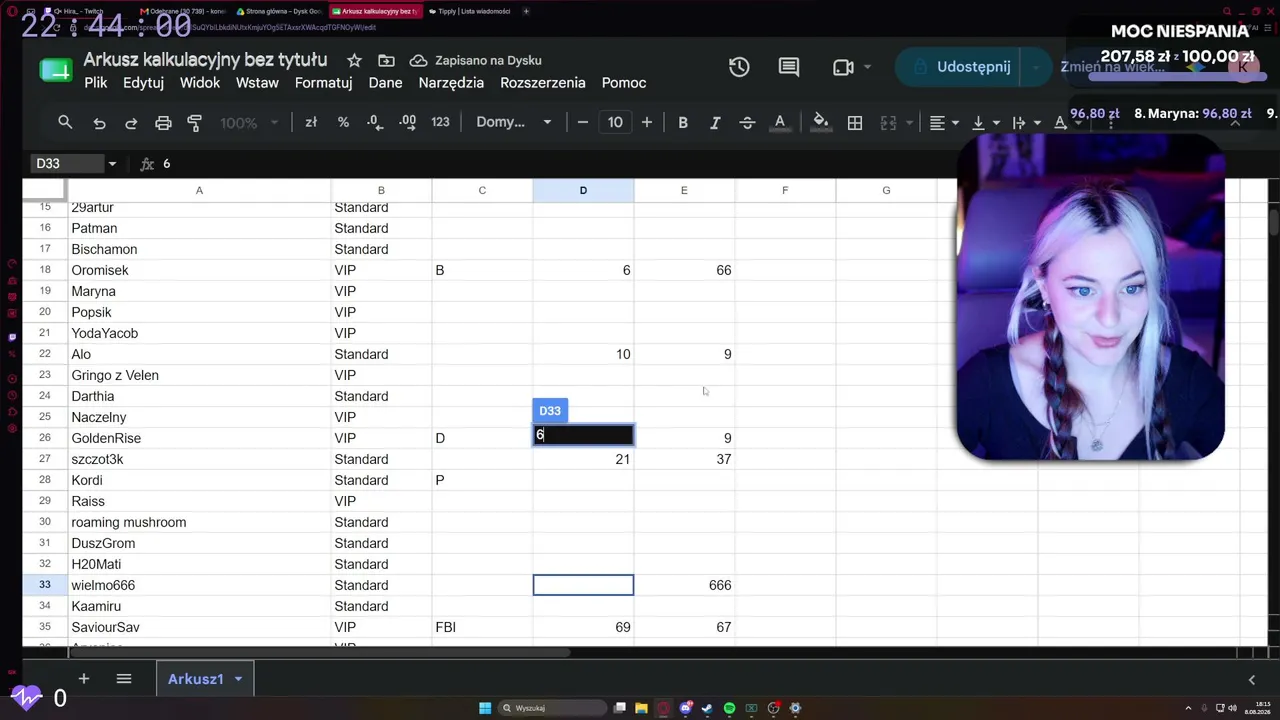Open the Wstaw menu
1280x720 pixels.
[257, 83]
